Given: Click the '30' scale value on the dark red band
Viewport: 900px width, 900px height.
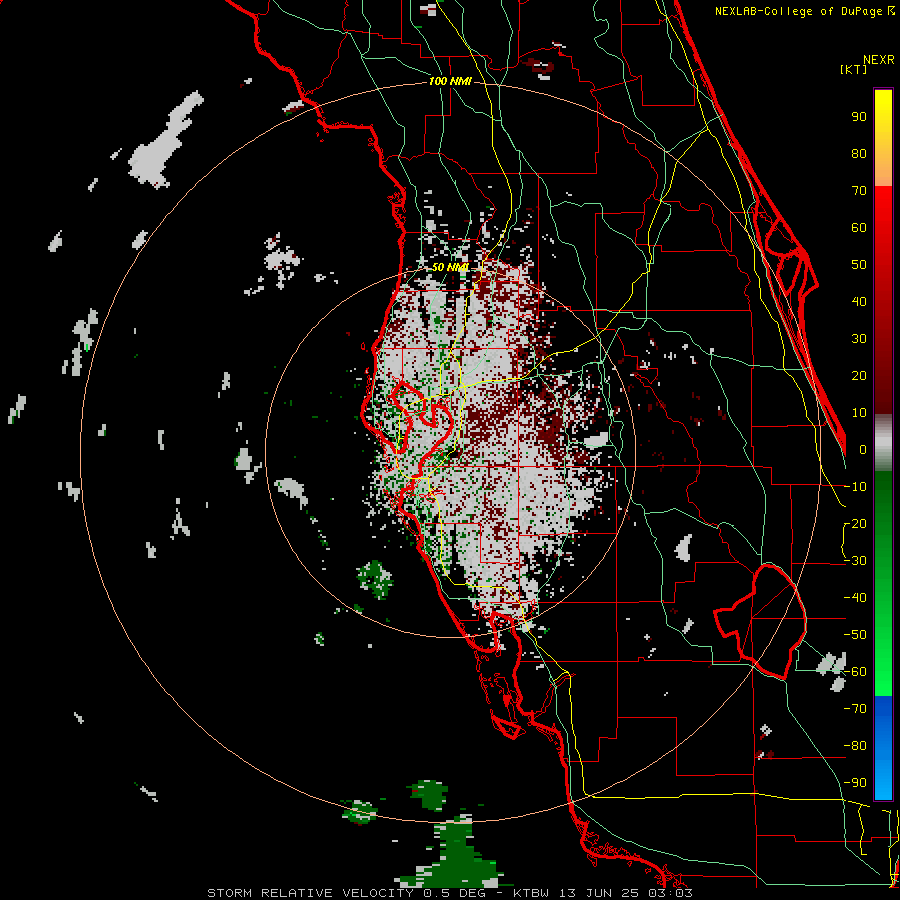Looking at the screenshot, I should [859, 339].
